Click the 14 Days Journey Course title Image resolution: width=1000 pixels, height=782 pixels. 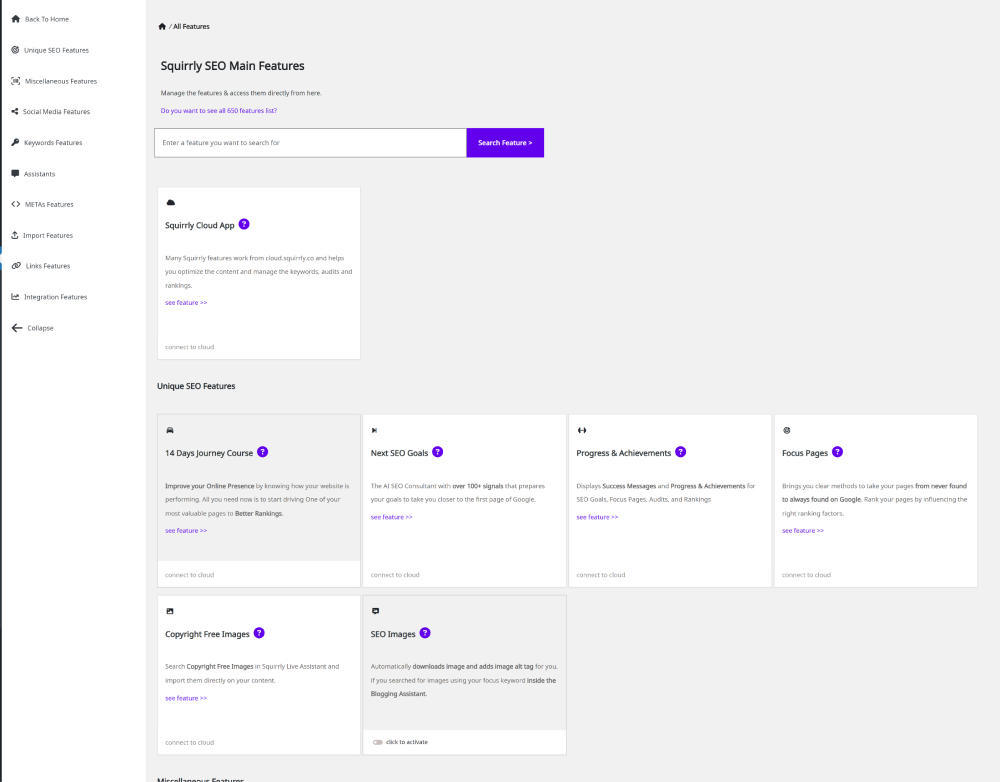click(x=209, y=453)
